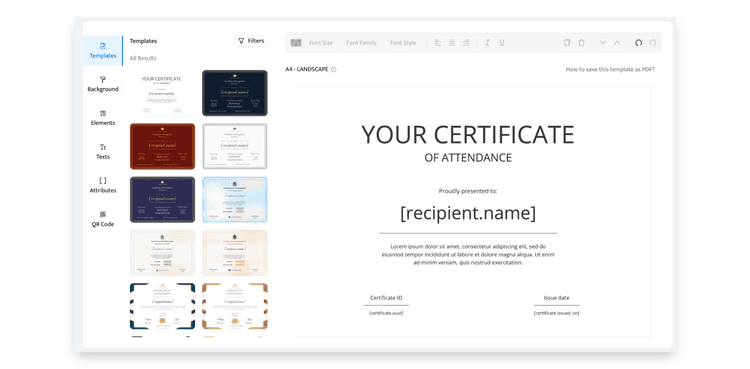
Task: Open the Templates sidebar tab
Action: click(103, 50)
